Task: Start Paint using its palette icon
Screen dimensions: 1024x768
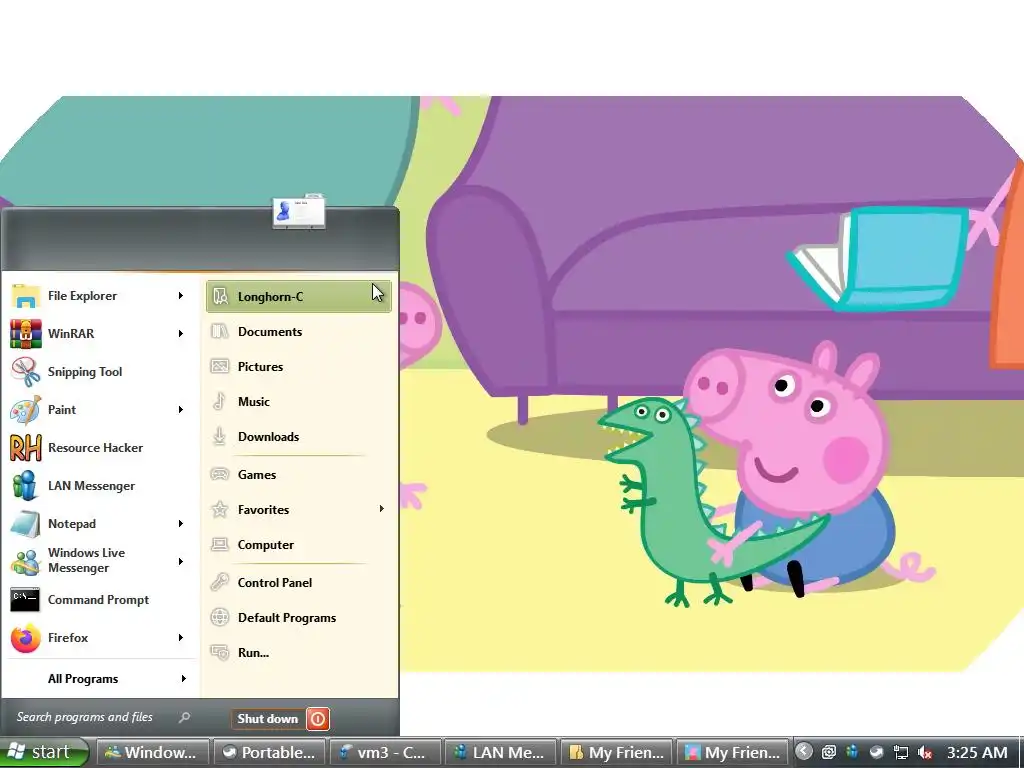Action: coord(25,410)
